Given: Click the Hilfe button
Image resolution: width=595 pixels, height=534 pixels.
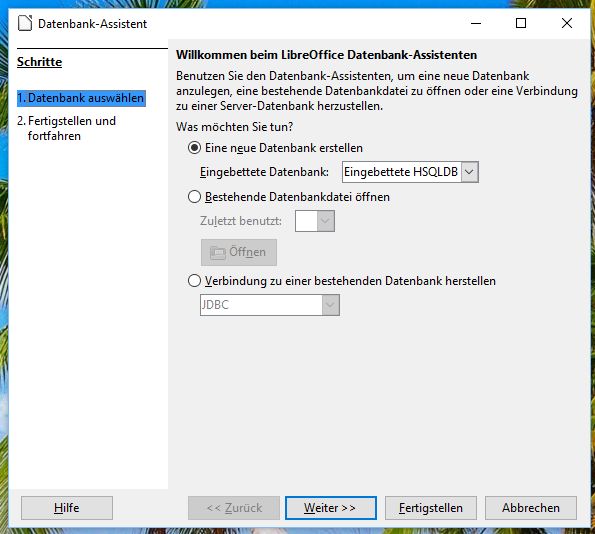Looking at the screenshot, I should coord(67,508).
